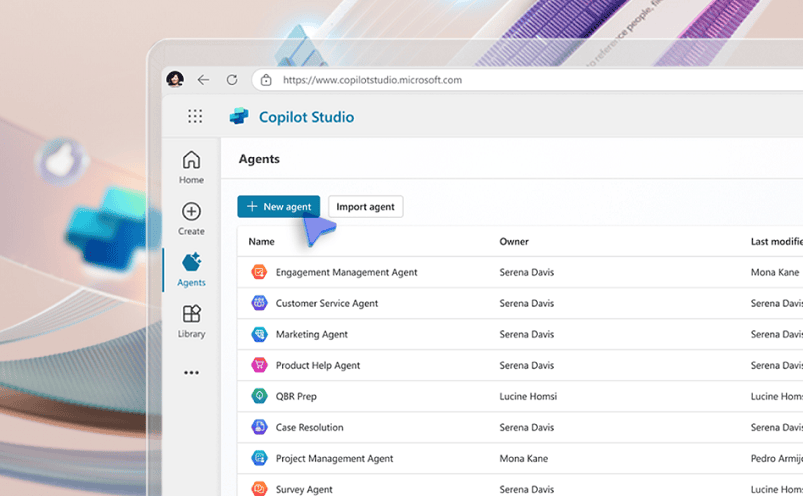Open the app launcher grid icon
Image resolution: width=803 pixels, height=496 pixels.
(195, 117)
